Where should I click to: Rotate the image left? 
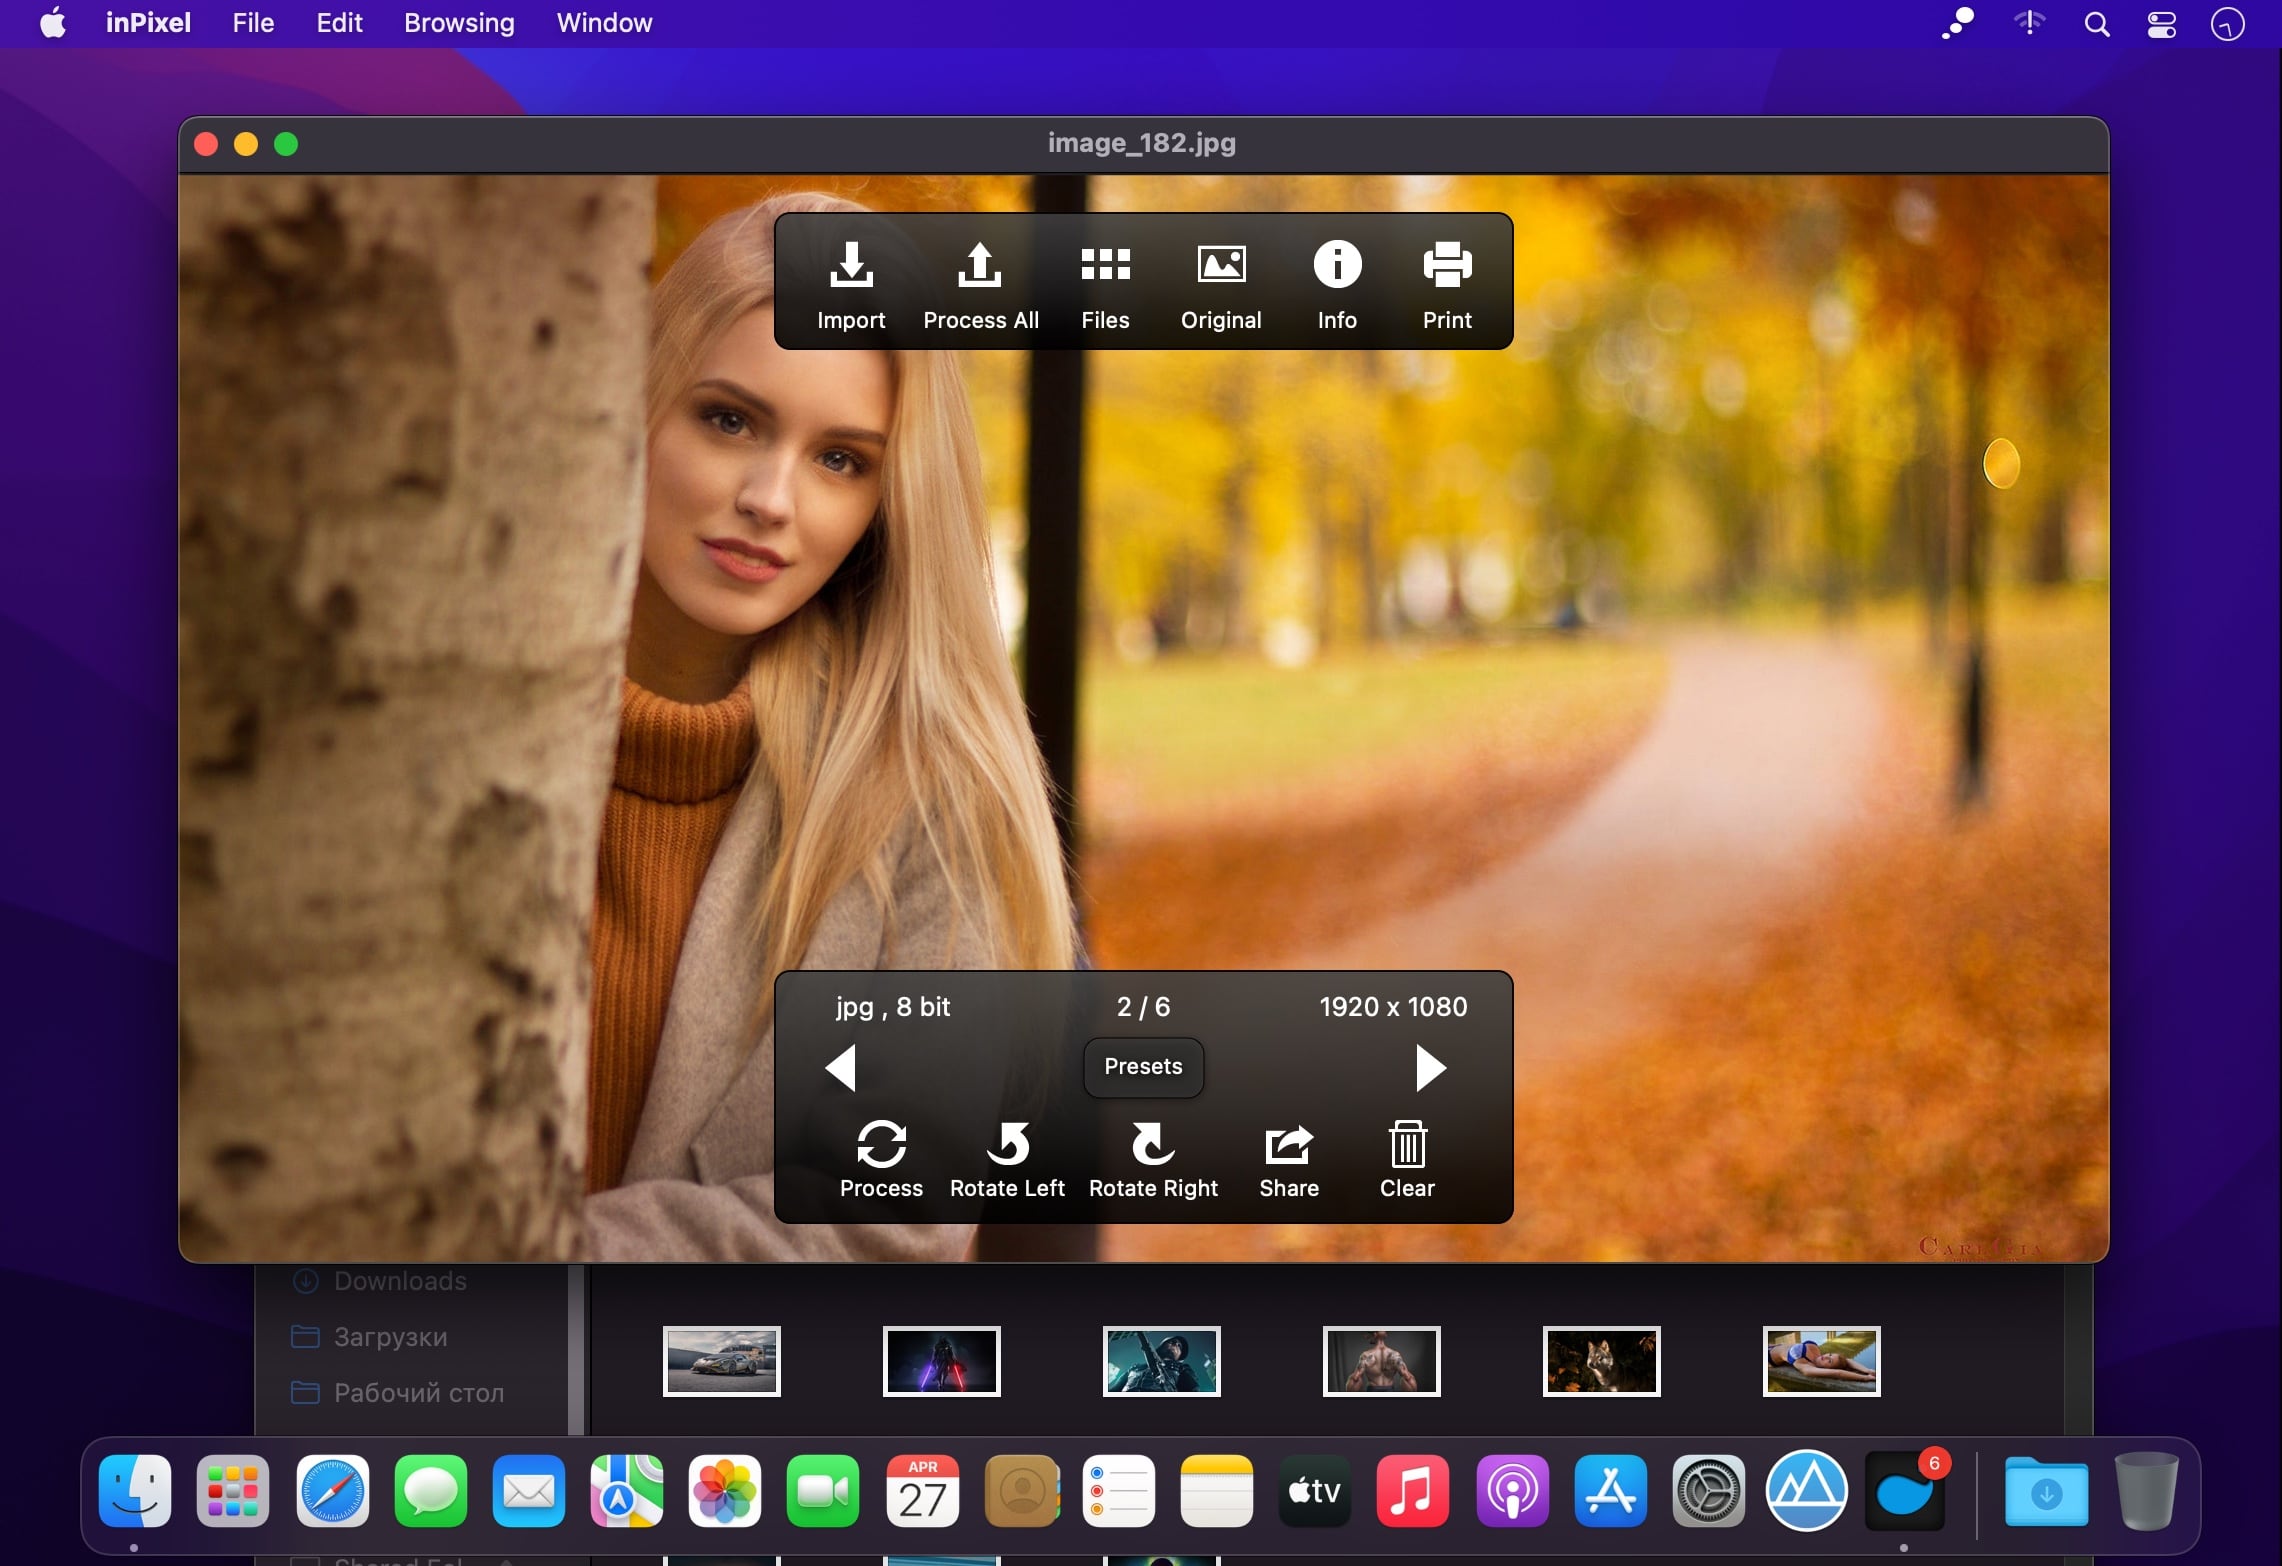1007,1160
